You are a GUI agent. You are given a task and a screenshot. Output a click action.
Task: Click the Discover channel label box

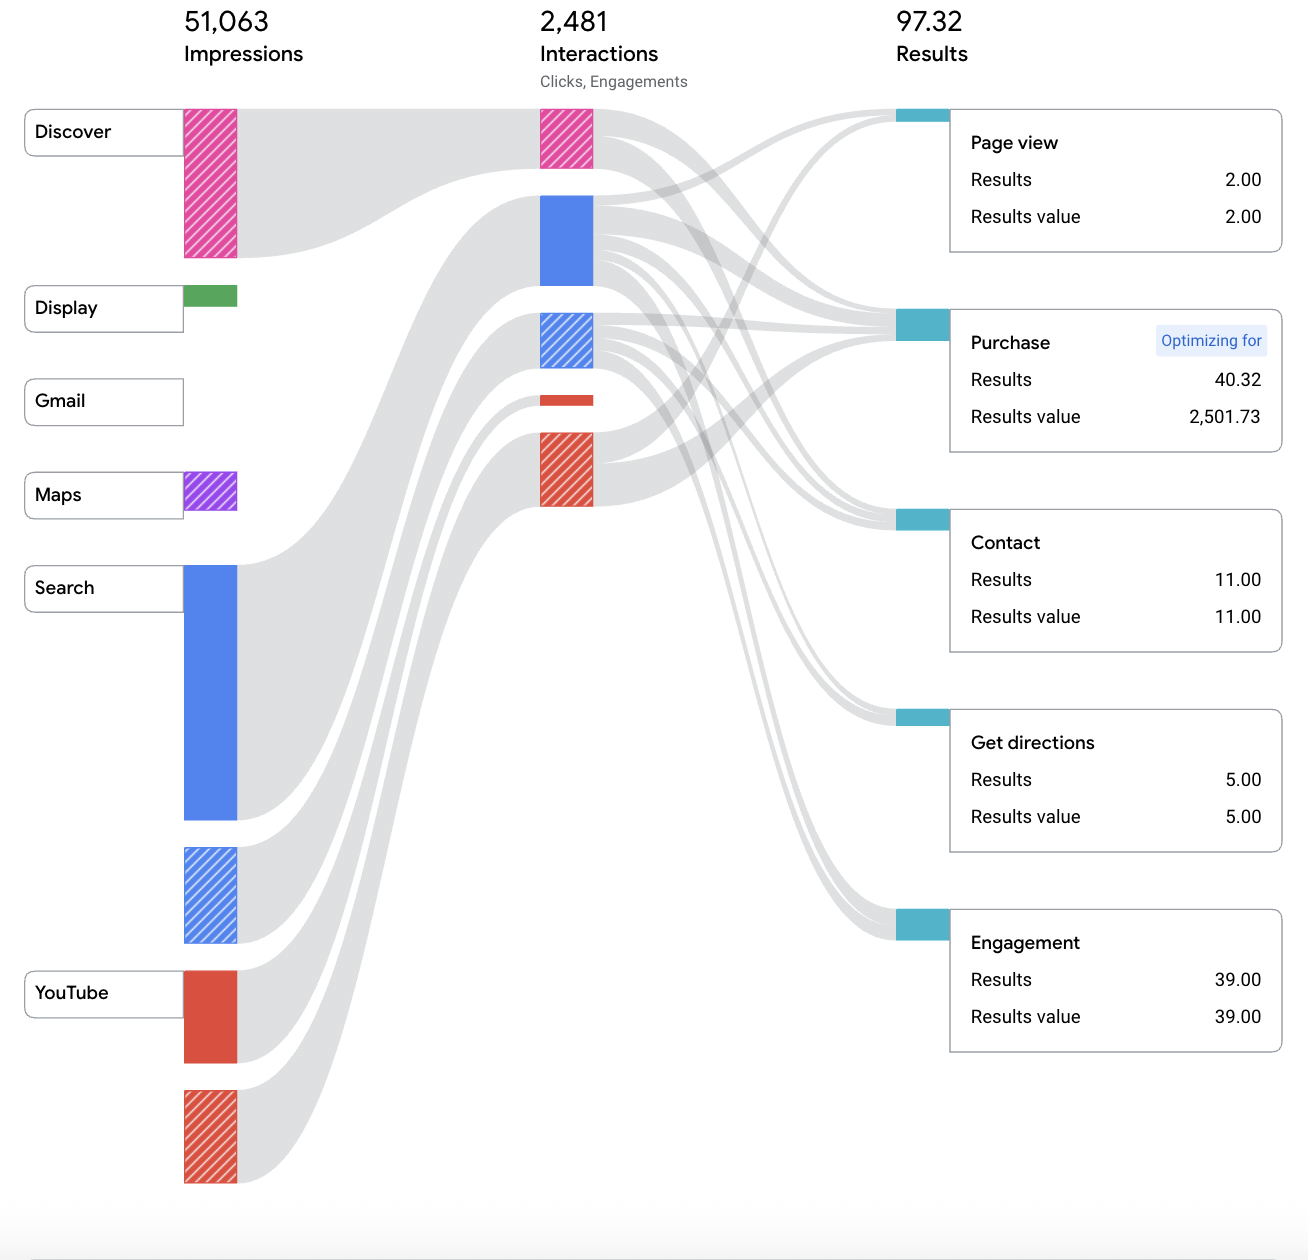[103, 133]
